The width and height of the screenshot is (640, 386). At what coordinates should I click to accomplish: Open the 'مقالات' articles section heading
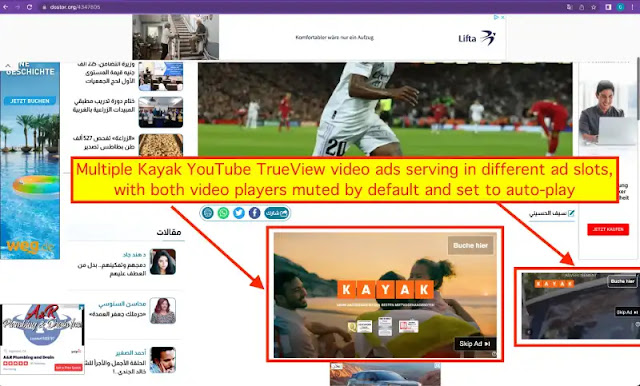pyautogui.click(x=169, y=232)
